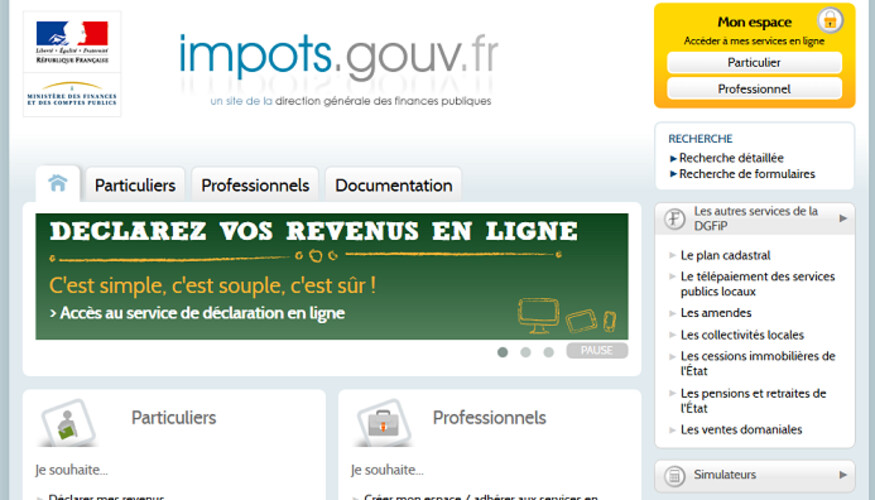
Task: Click the Simulateurs calculator icon
Action: tap(676, 475)
